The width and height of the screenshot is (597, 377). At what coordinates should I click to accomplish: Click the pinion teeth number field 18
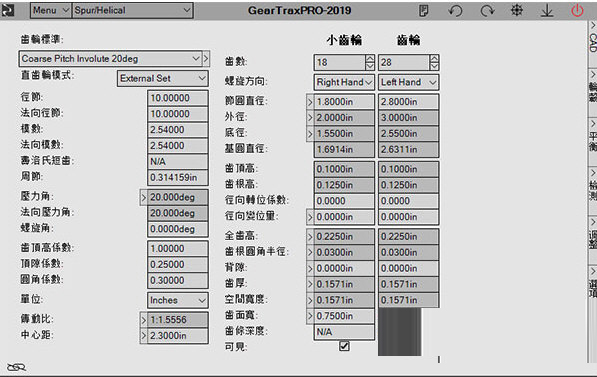tap(340, 62)
